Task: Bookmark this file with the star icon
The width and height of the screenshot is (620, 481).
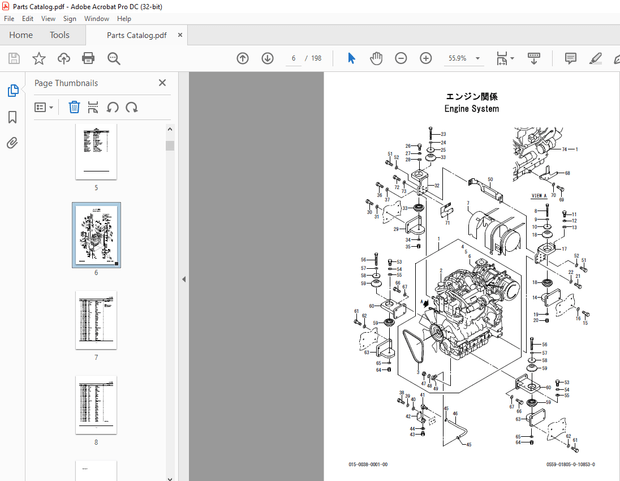Action: (x=39, y=59)
